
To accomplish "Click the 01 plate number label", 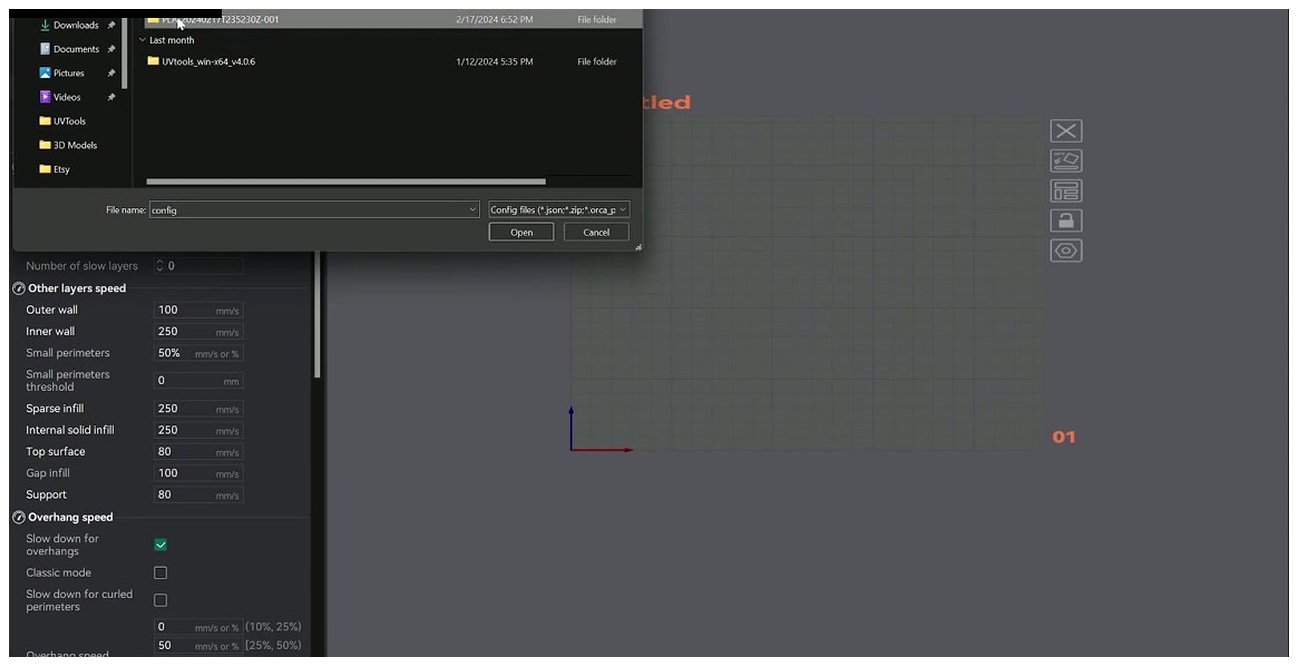I will click(1064, 437).
